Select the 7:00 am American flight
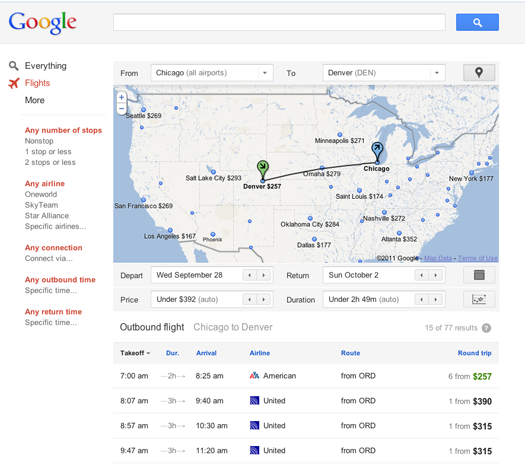Screen dimensions: 525x468 [x=306, y=376]
